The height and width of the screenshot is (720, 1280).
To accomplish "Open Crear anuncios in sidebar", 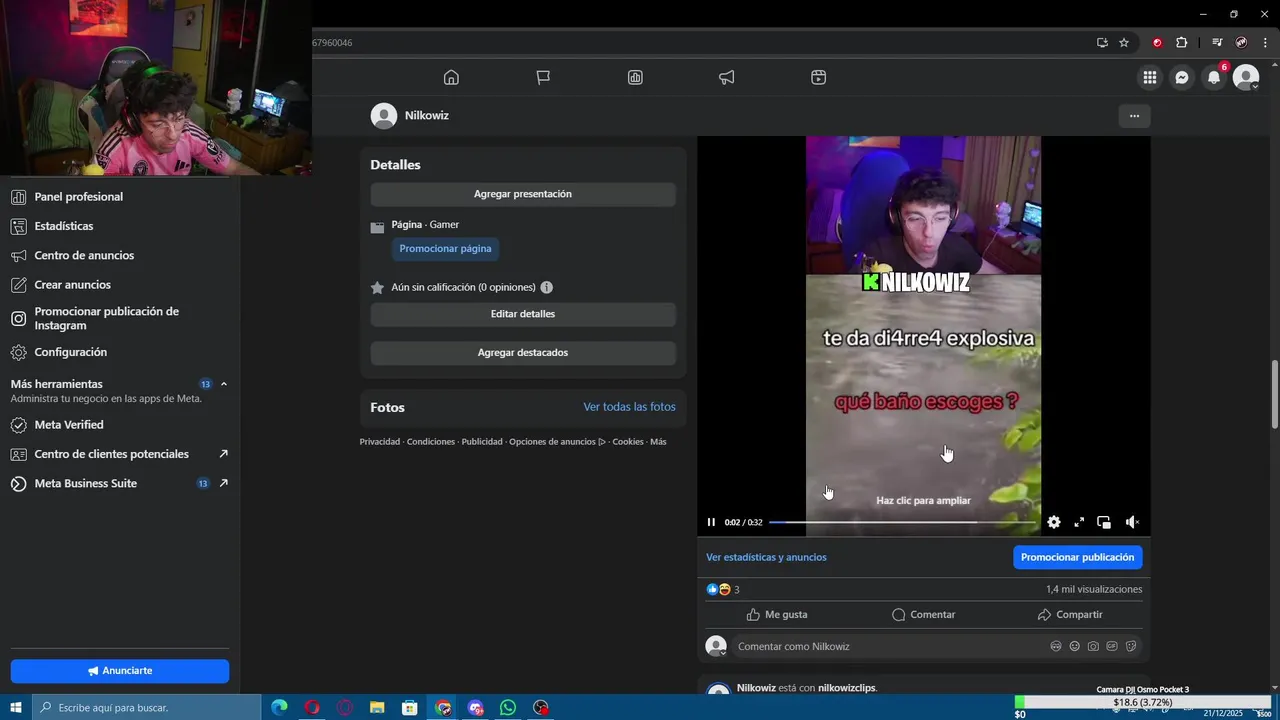I will click(120, 285).
